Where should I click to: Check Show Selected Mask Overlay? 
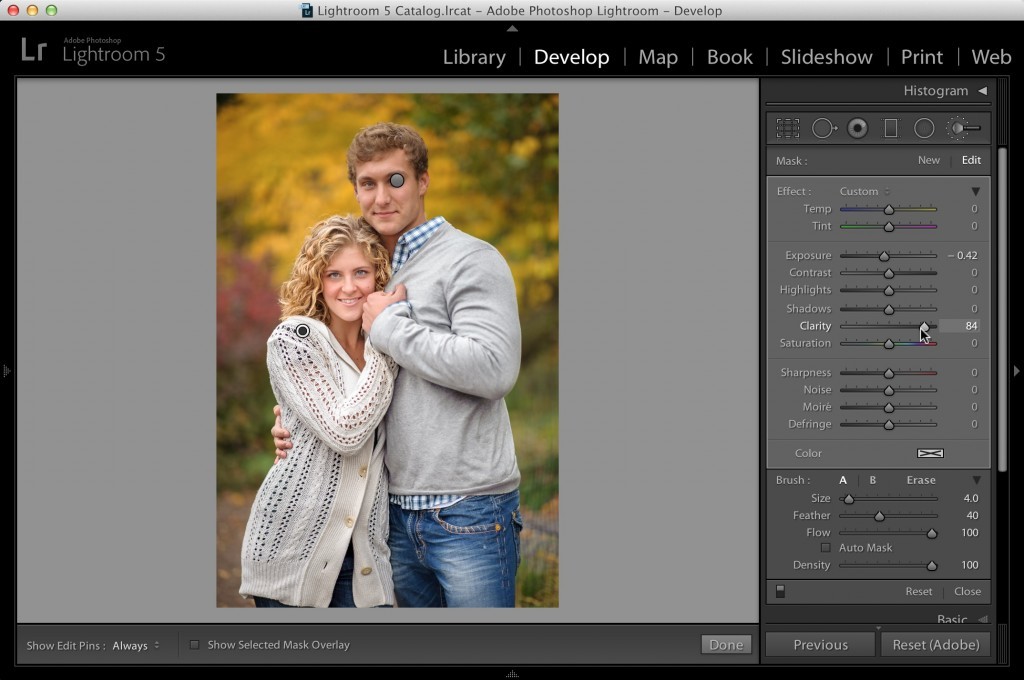[x=194, y=645]
